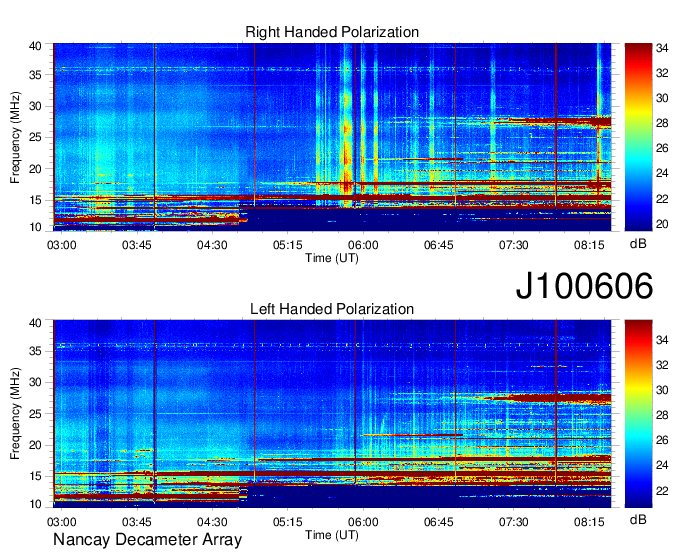The height and width of the screenshot is (552, 680).
Task: Click 10 MHz tick of Left Handed plot
Action: point(35,504)
